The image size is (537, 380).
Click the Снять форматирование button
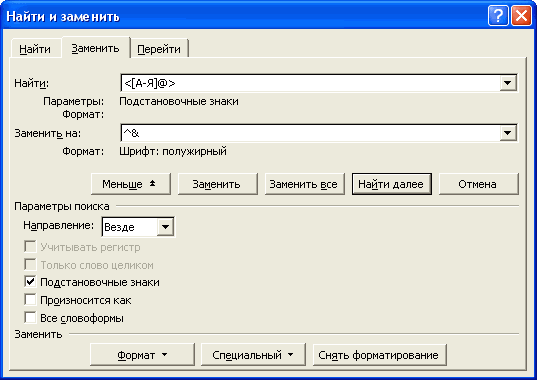[x=379, y=355]
